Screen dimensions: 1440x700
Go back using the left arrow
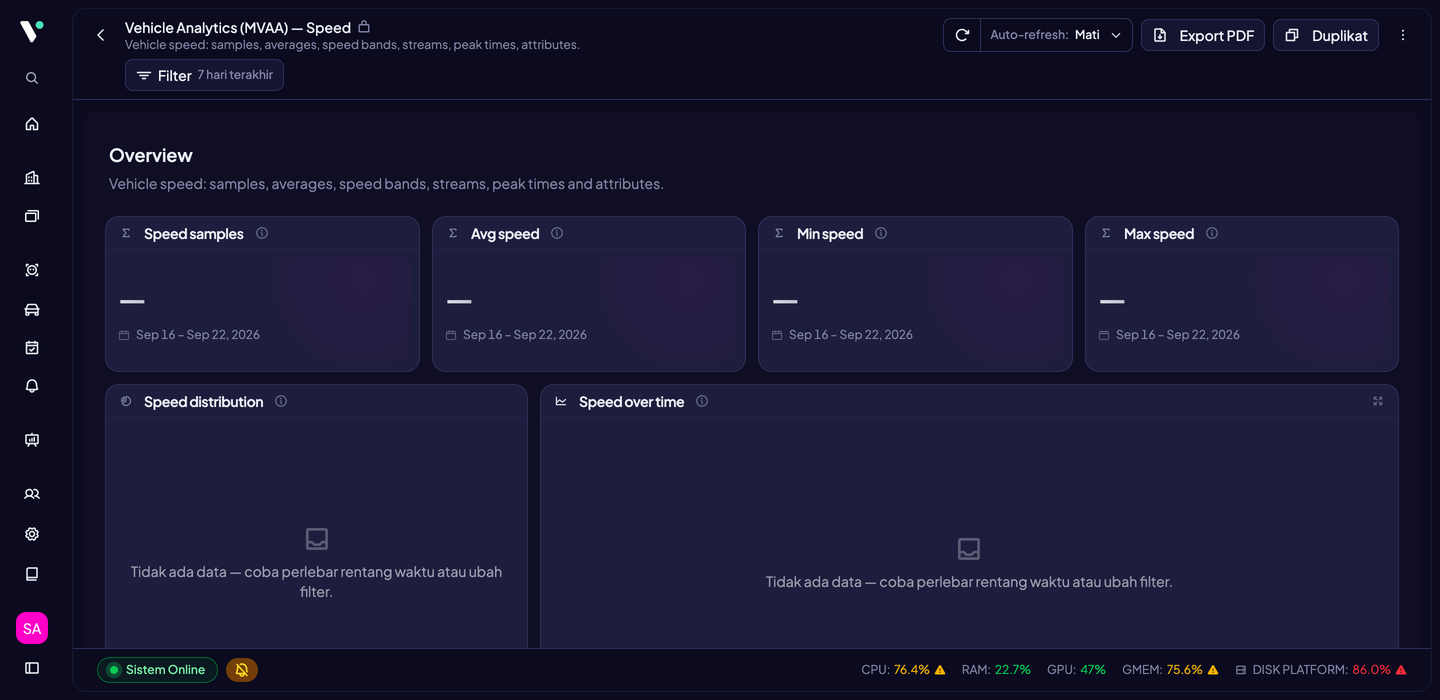pyautogui.click(x=100, y=35)
